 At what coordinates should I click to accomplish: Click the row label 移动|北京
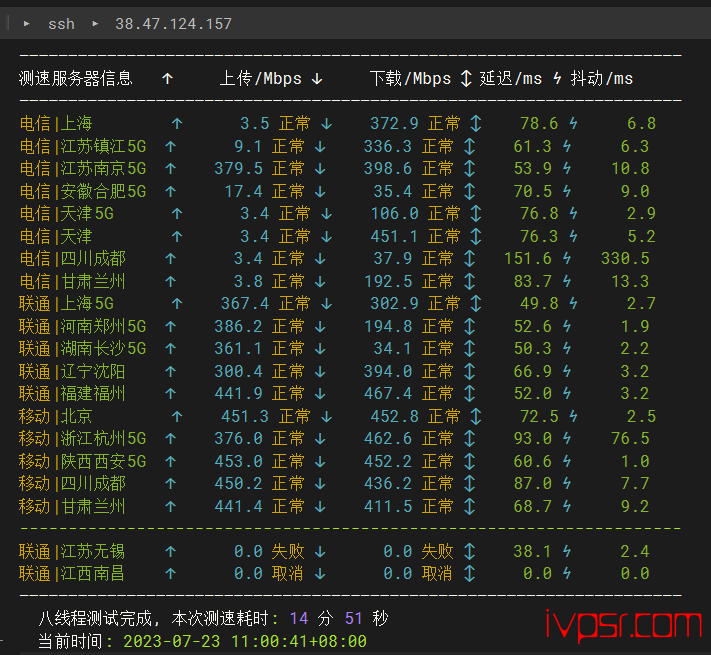point(56,416)
